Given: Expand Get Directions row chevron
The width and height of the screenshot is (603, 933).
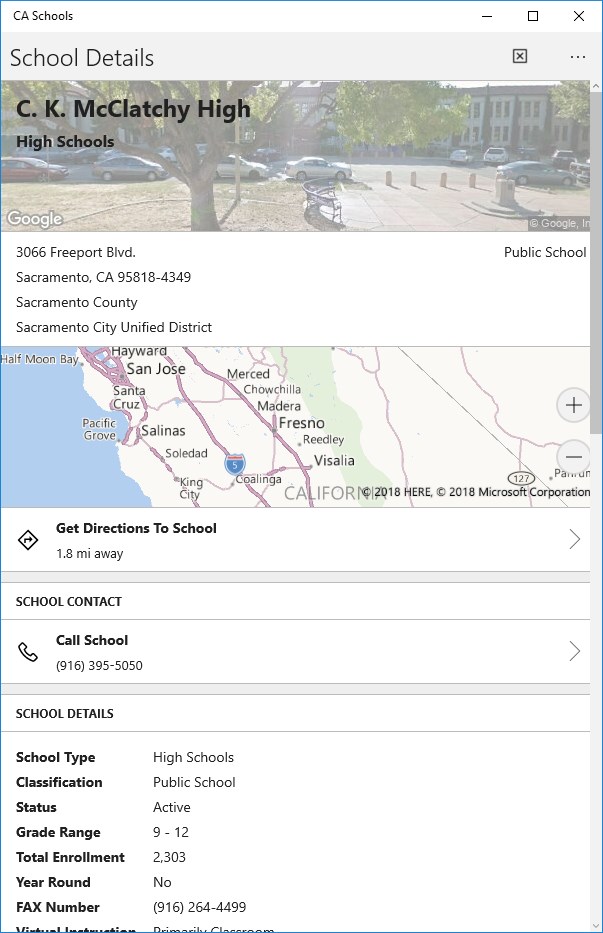Looking at the screenshot, I should point(574,540).
